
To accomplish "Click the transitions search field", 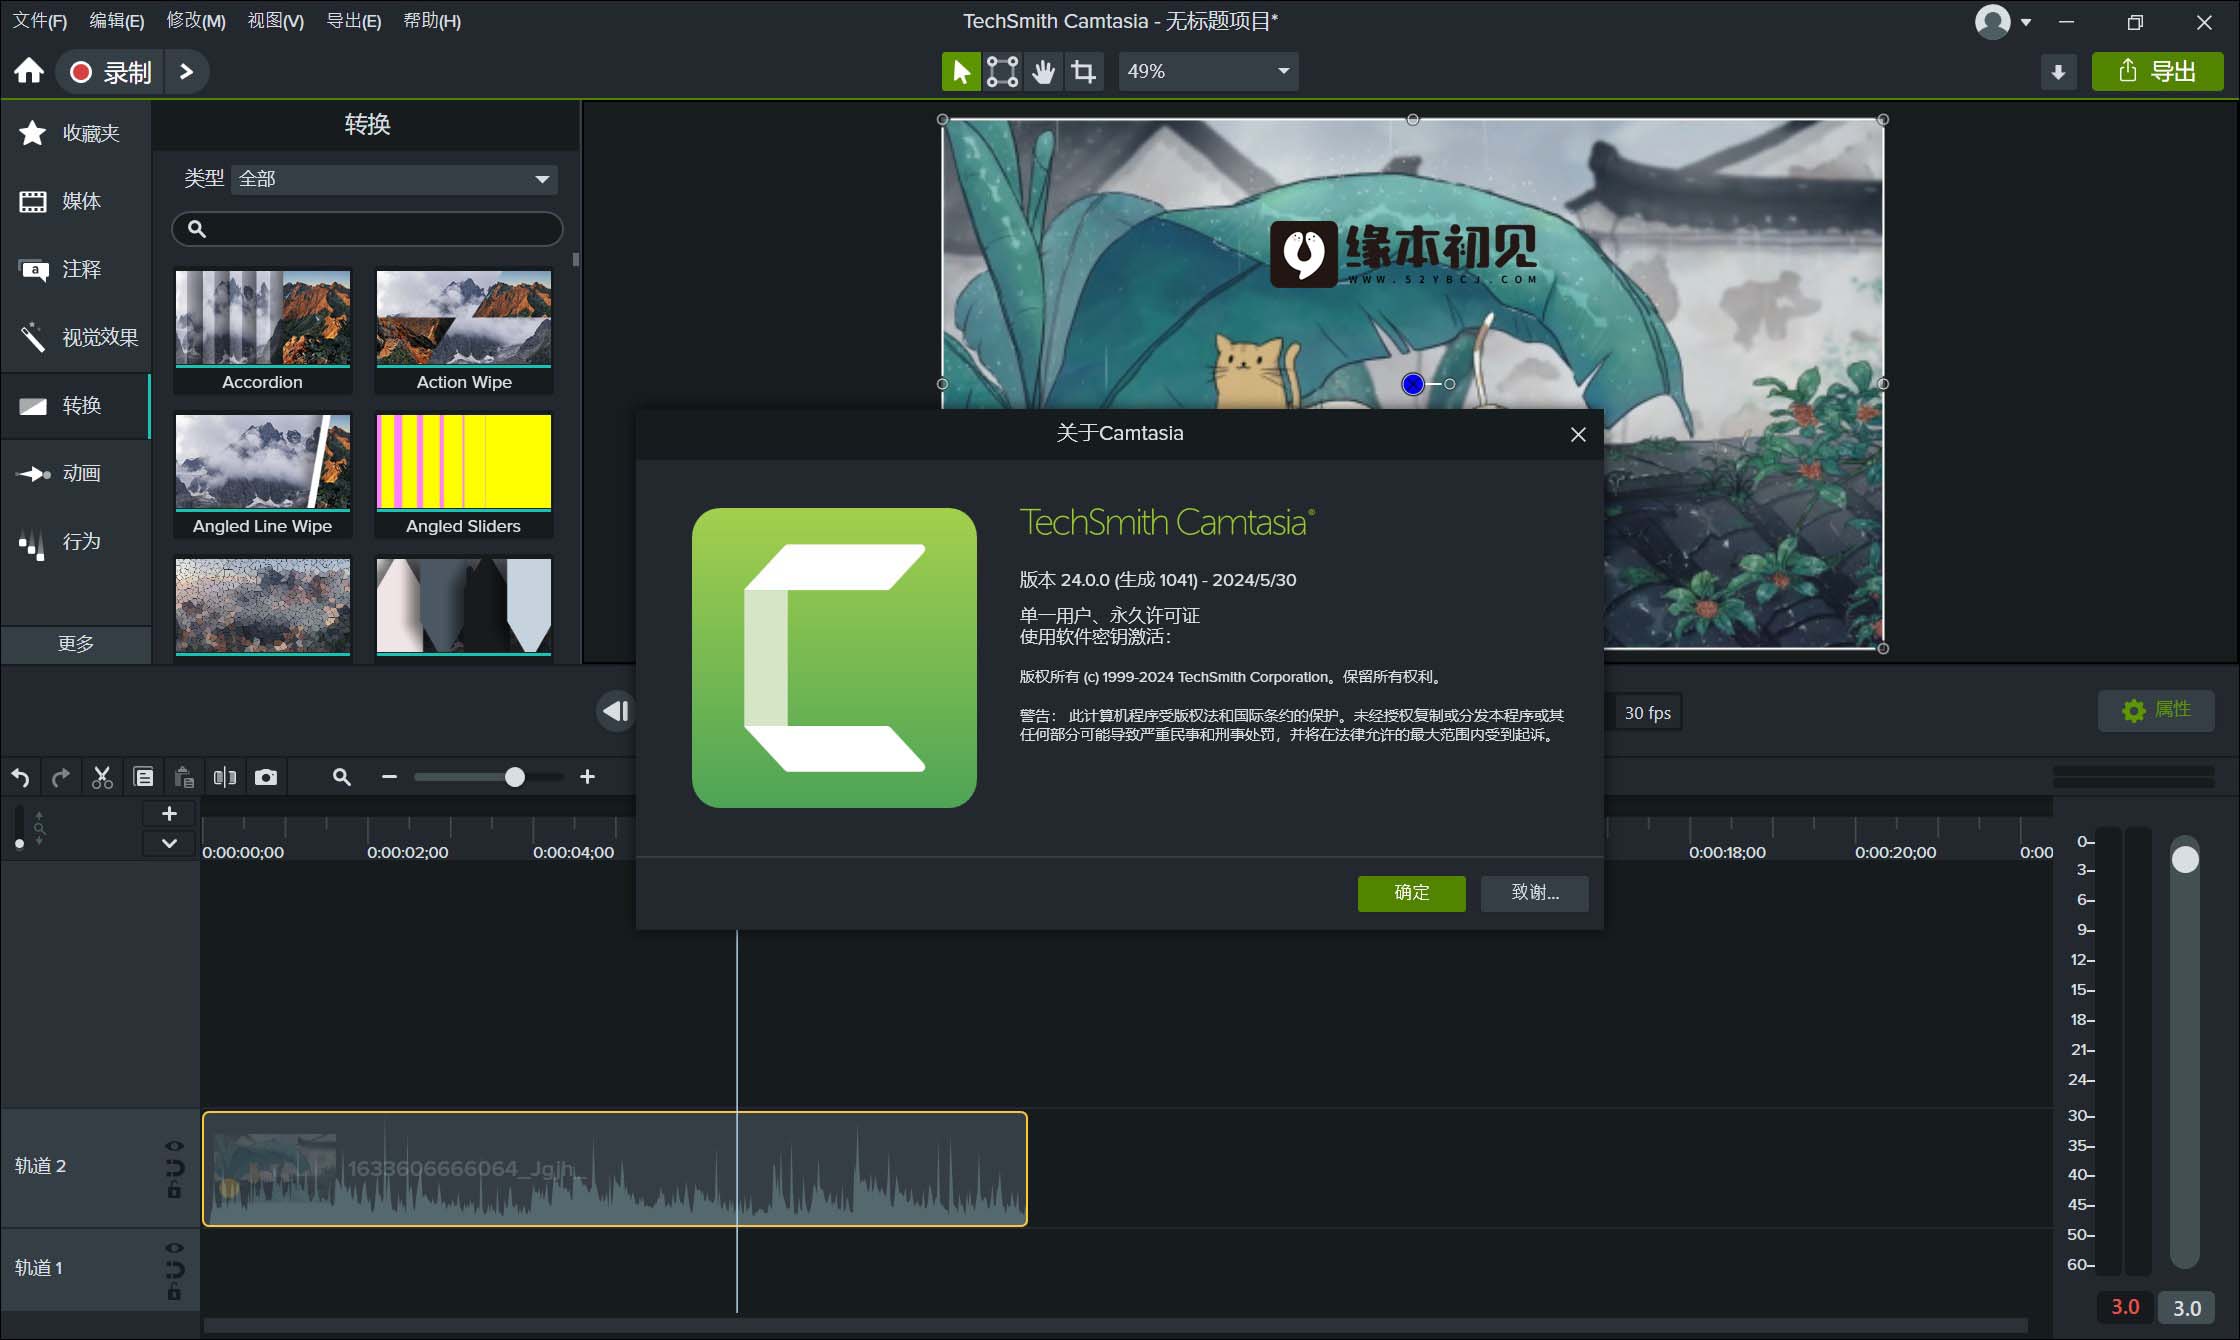I will click(x=368, y=229).
